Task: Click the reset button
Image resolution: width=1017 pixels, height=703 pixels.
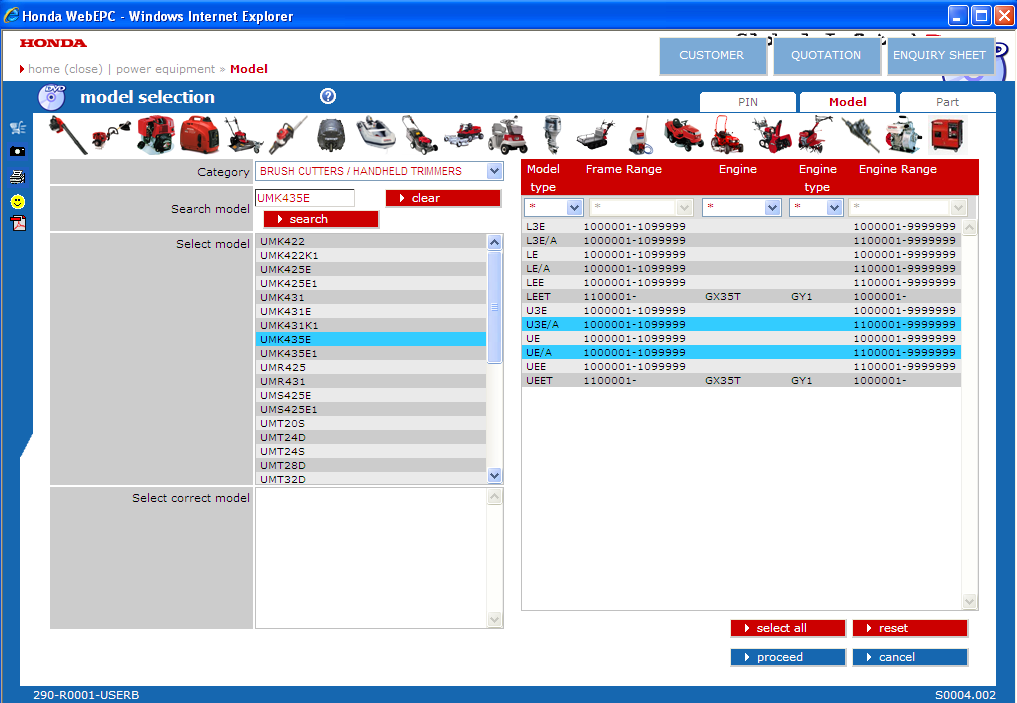Action: pos(910,628)
